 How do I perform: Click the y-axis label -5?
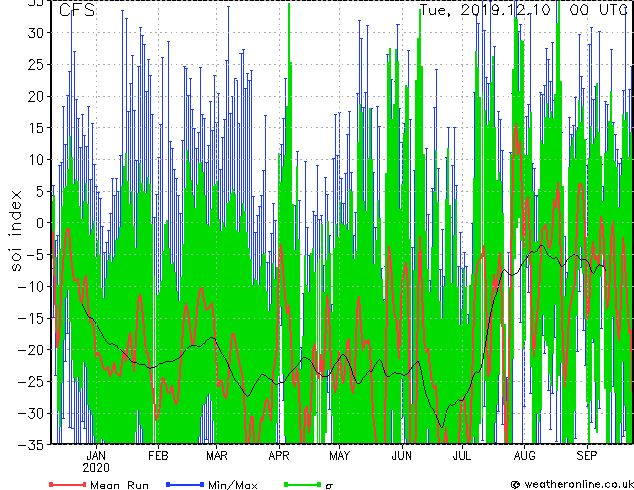point(35,255)
